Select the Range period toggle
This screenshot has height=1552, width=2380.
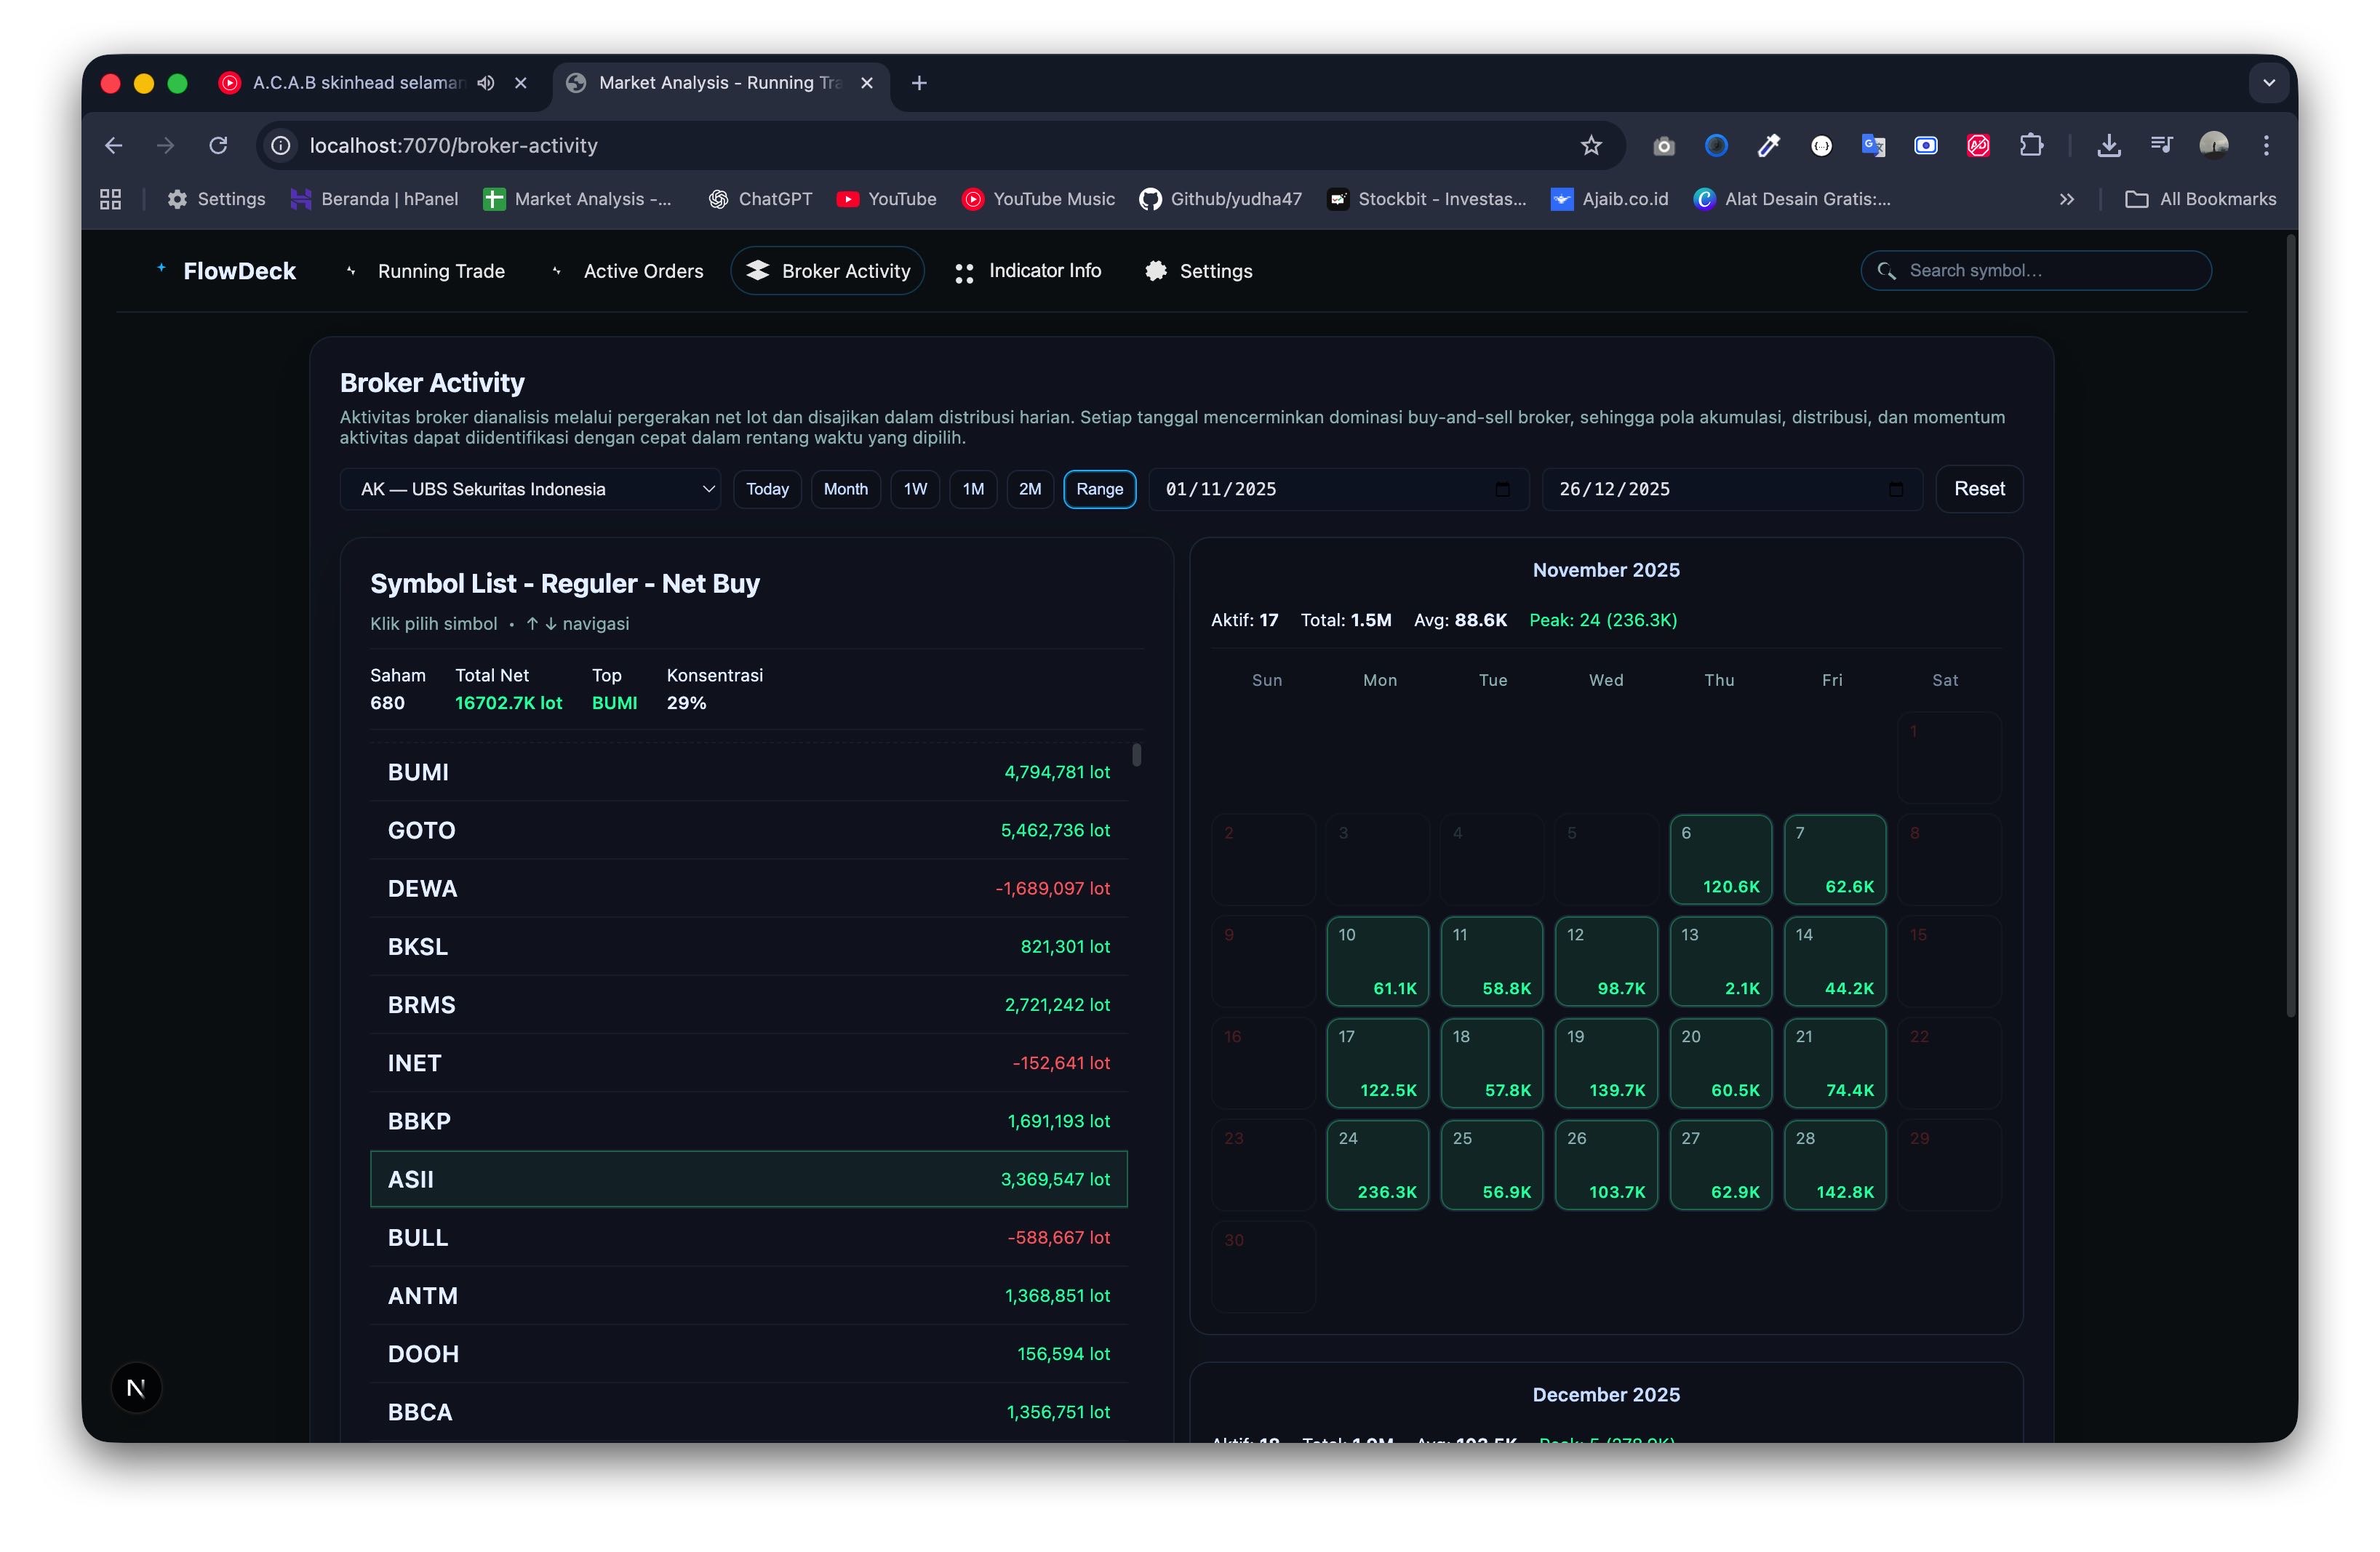pyautogui.click(x=1099, y=489)
